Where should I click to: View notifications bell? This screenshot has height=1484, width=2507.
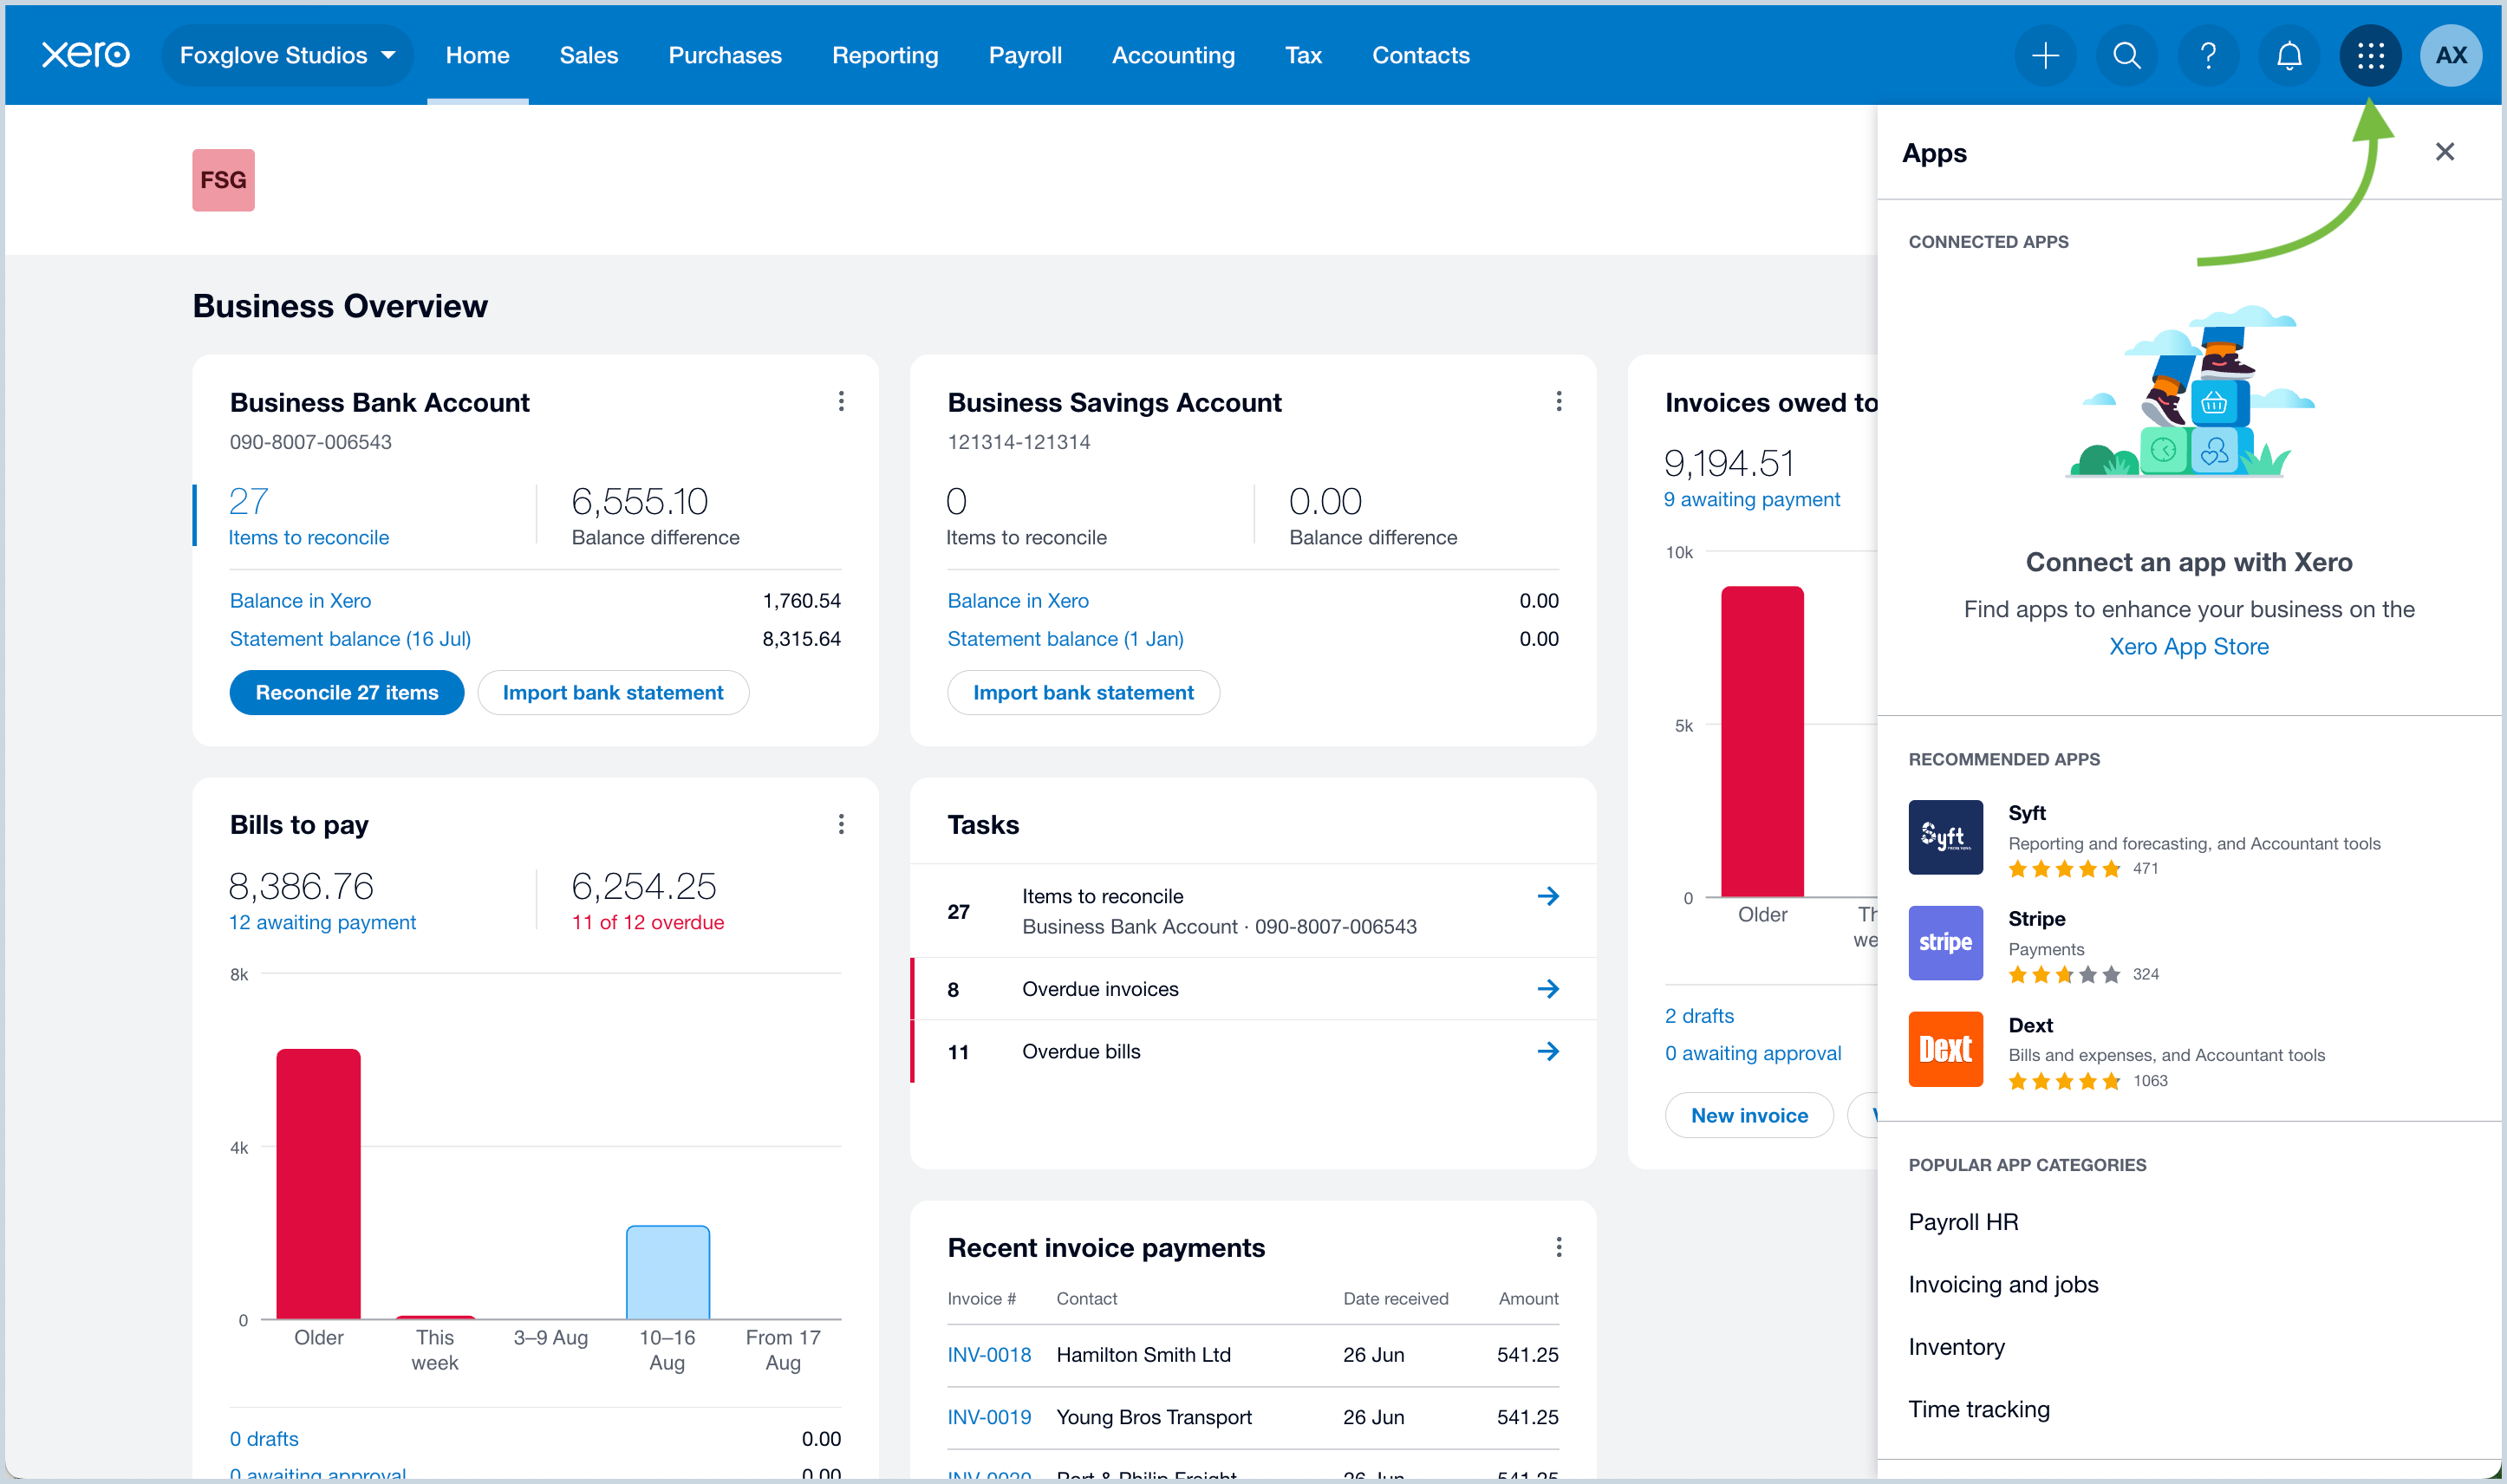pyautogui.click(x=2289, y=55)
